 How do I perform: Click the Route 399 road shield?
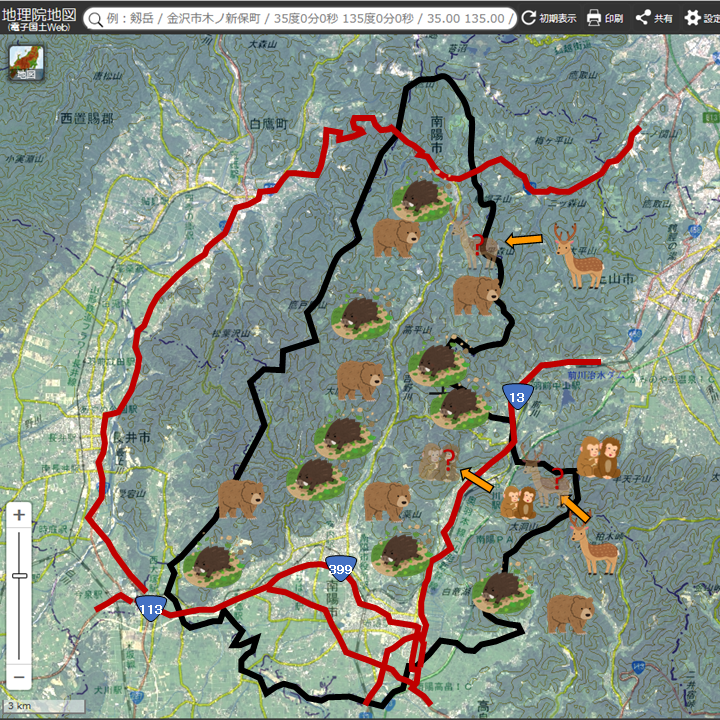coord(340,568)
